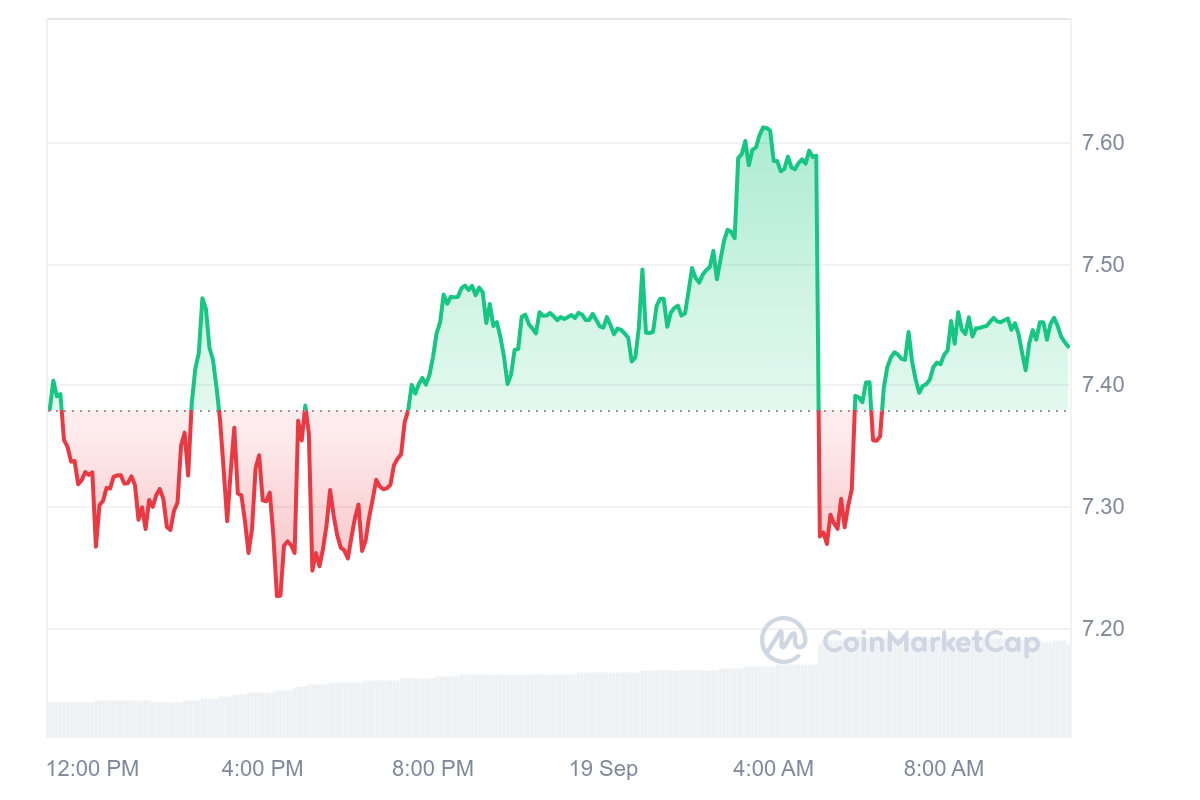This screenshot has width=1200, height=800.
Task: Select the 12:00 PM time label
Action: (x=93, y=769)
